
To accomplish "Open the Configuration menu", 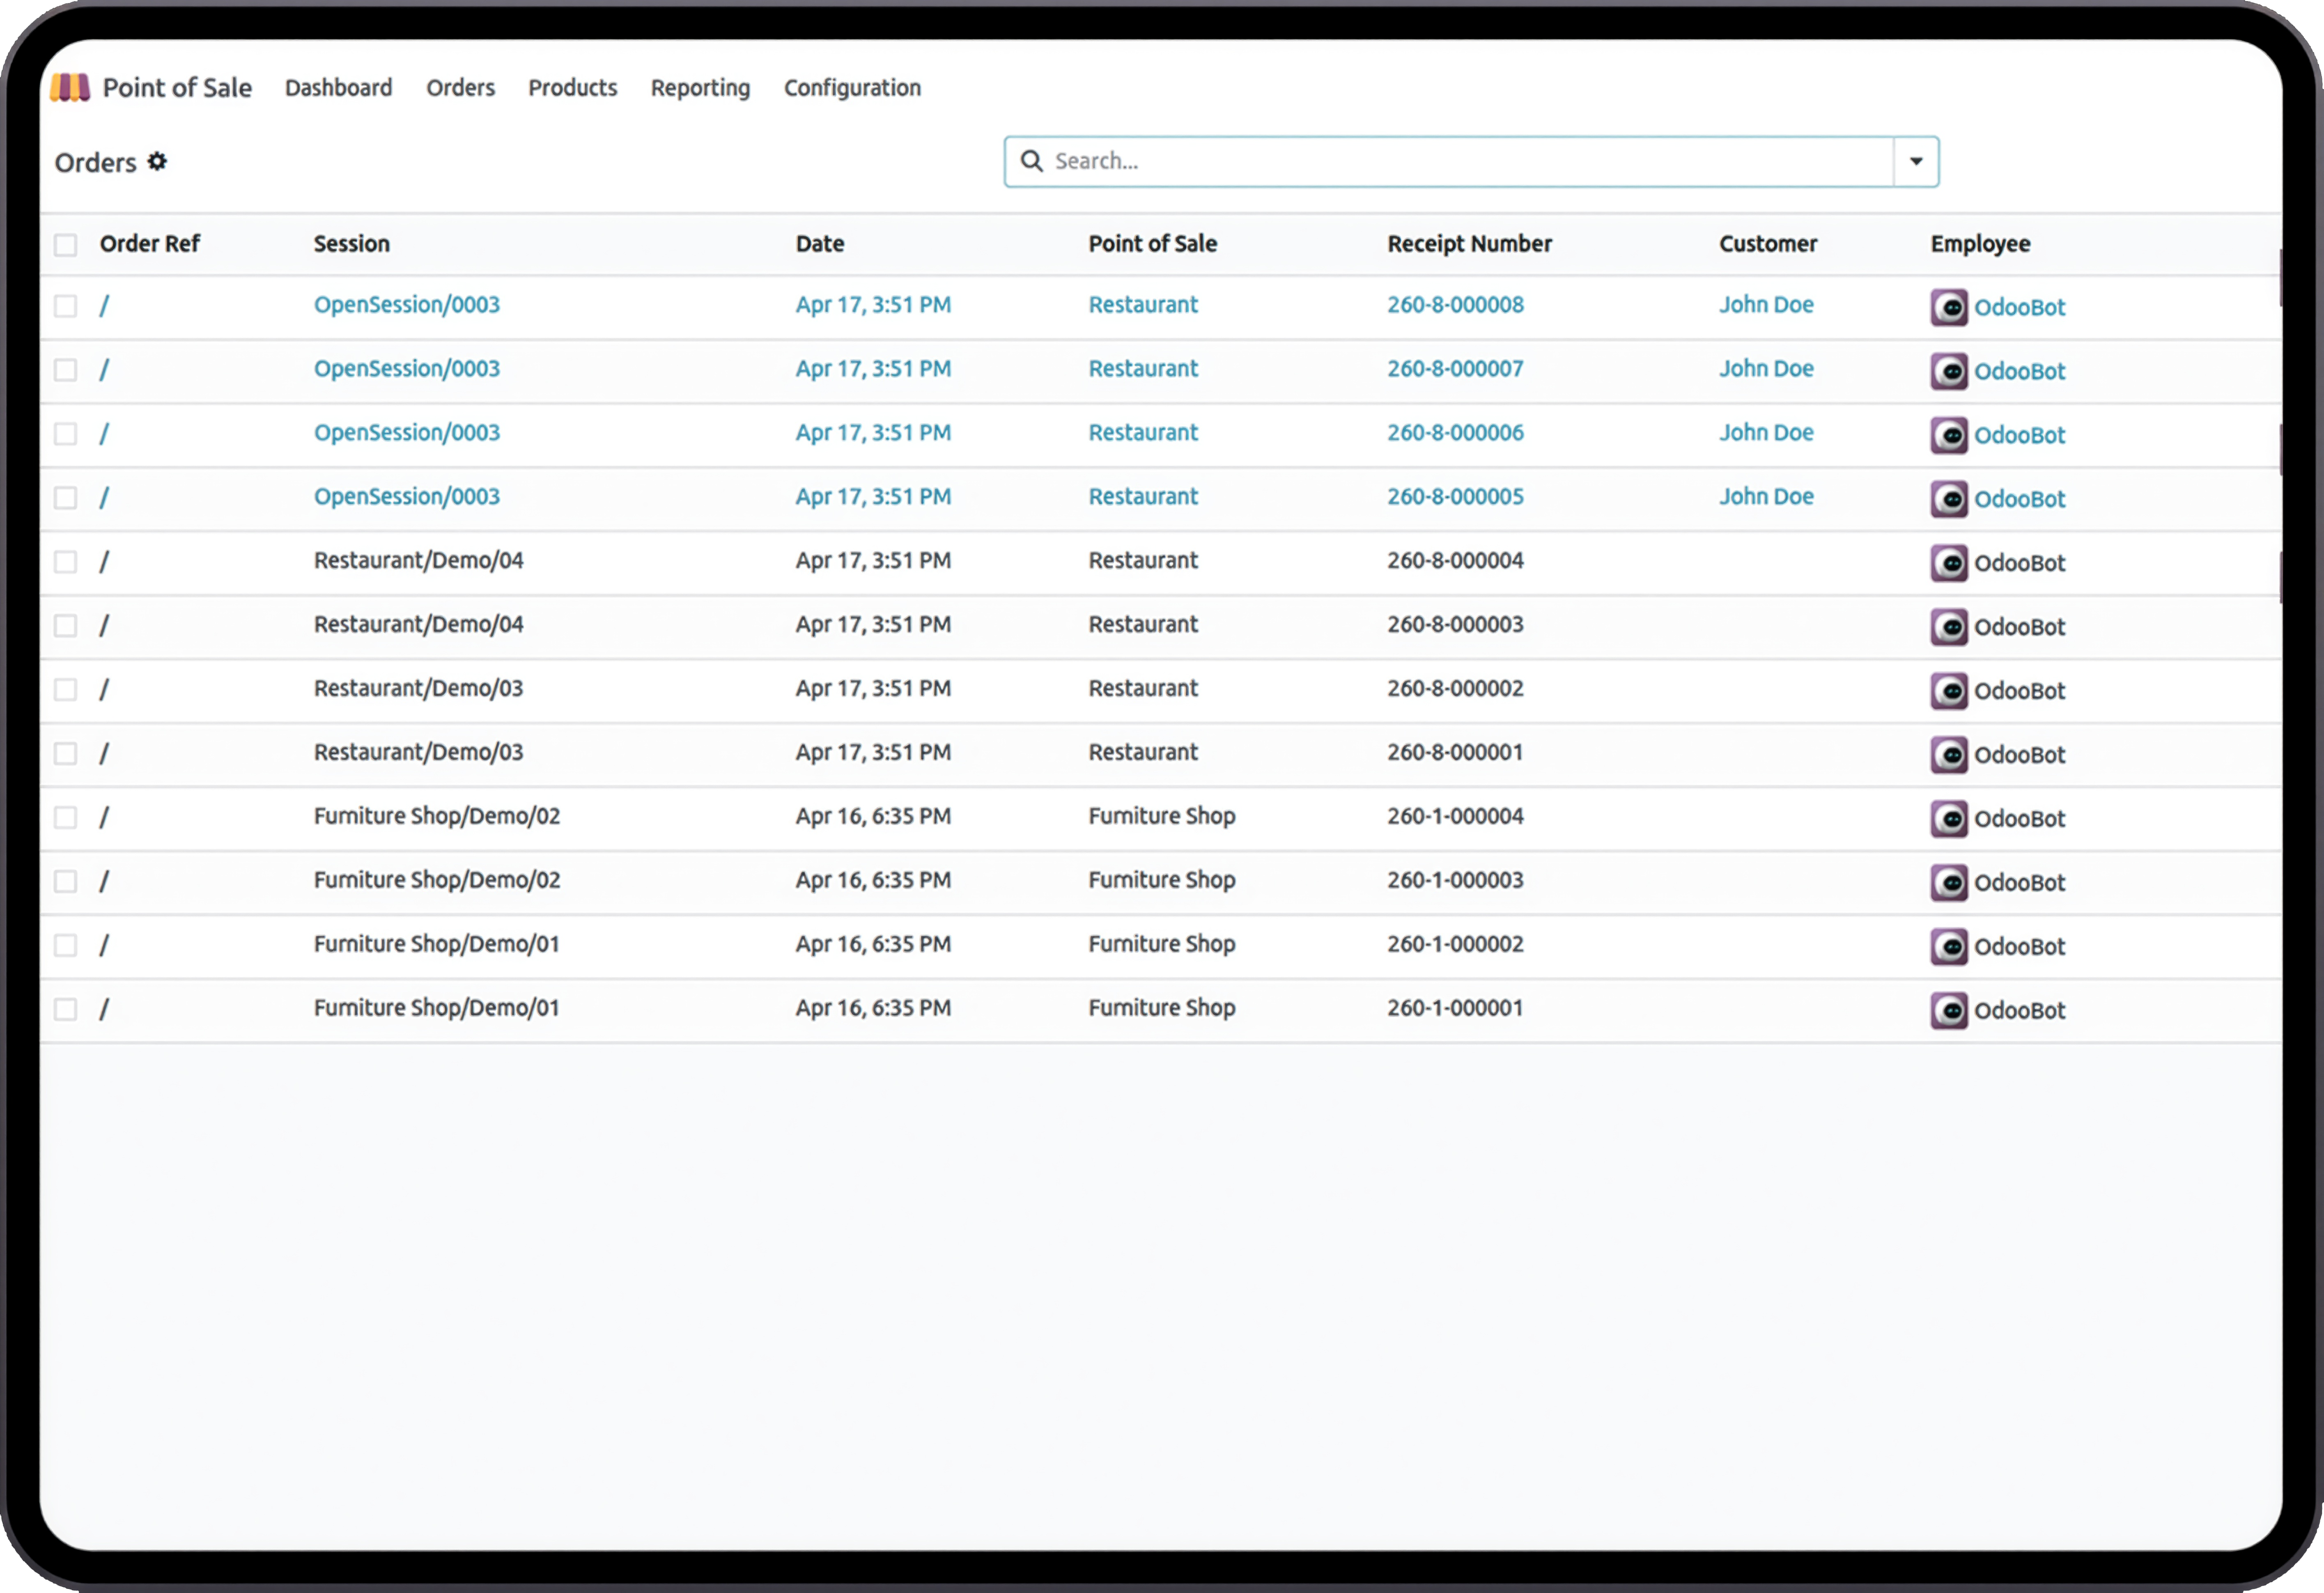I will tap(852, 88).
